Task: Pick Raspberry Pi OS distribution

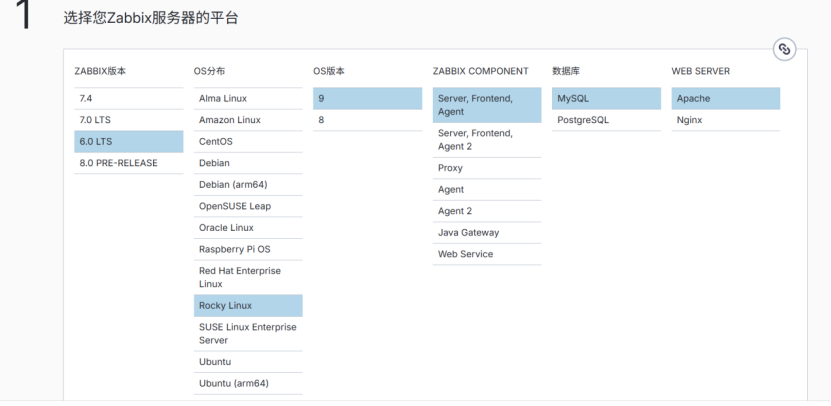Action: (248, 249)
